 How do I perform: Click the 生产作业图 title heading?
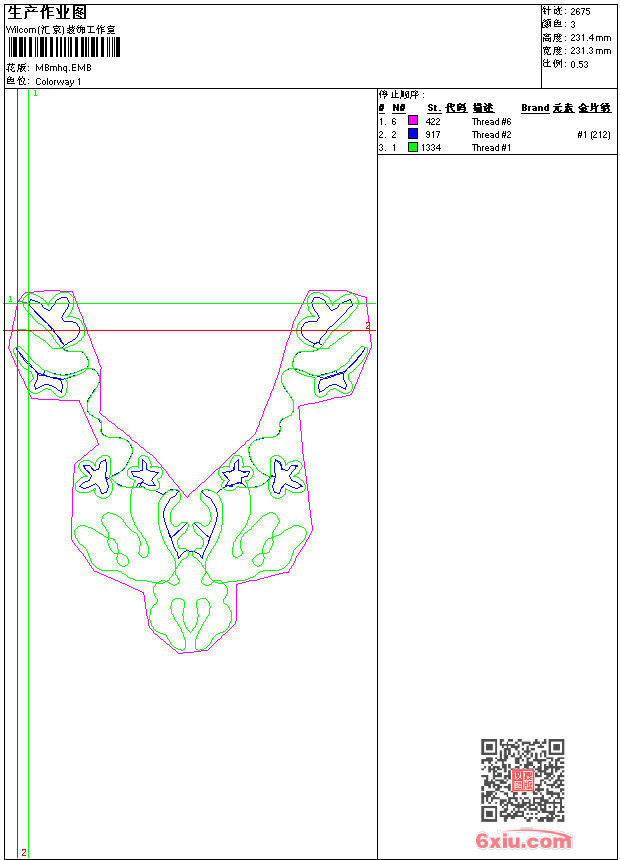[x=47, y=12]
